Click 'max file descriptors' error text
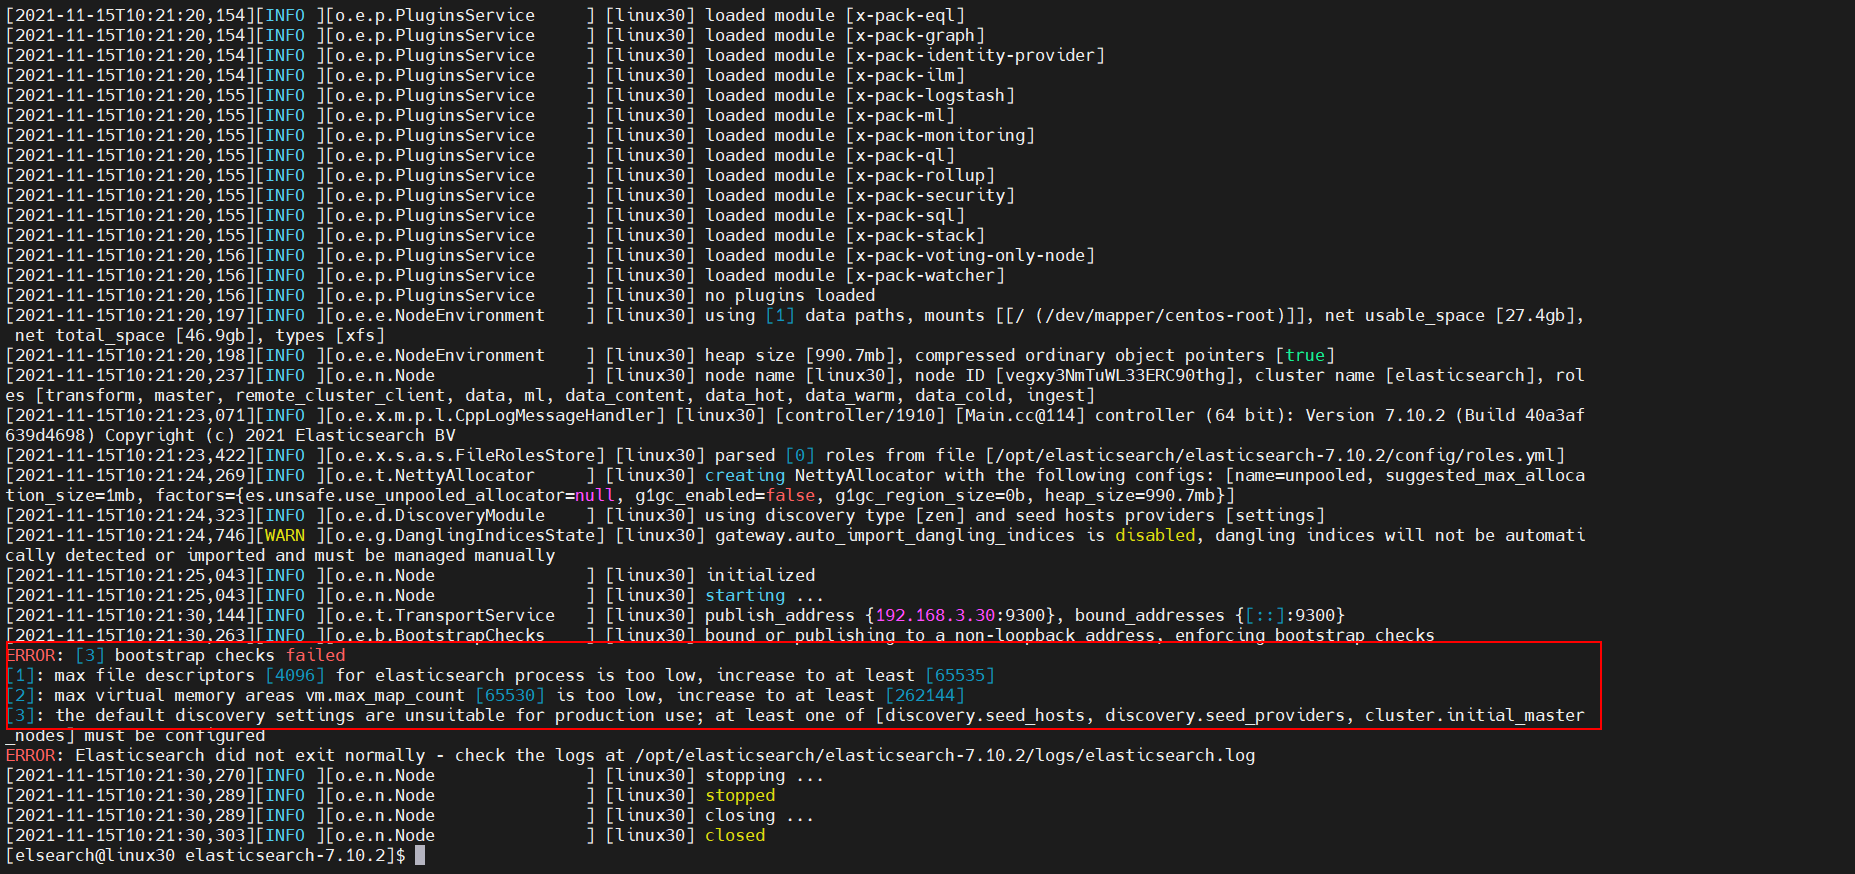Screen dimensions: 1855x874 click(x=155, y=675)
